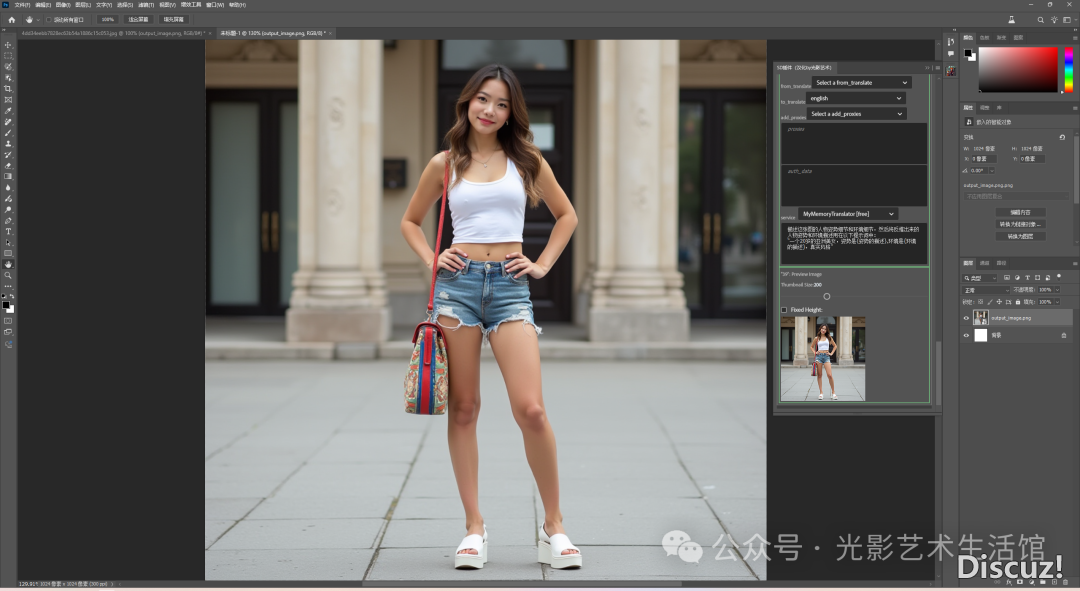
Task: Click the preview image thumbnail in plugin panel
Action: click(822, 358)
